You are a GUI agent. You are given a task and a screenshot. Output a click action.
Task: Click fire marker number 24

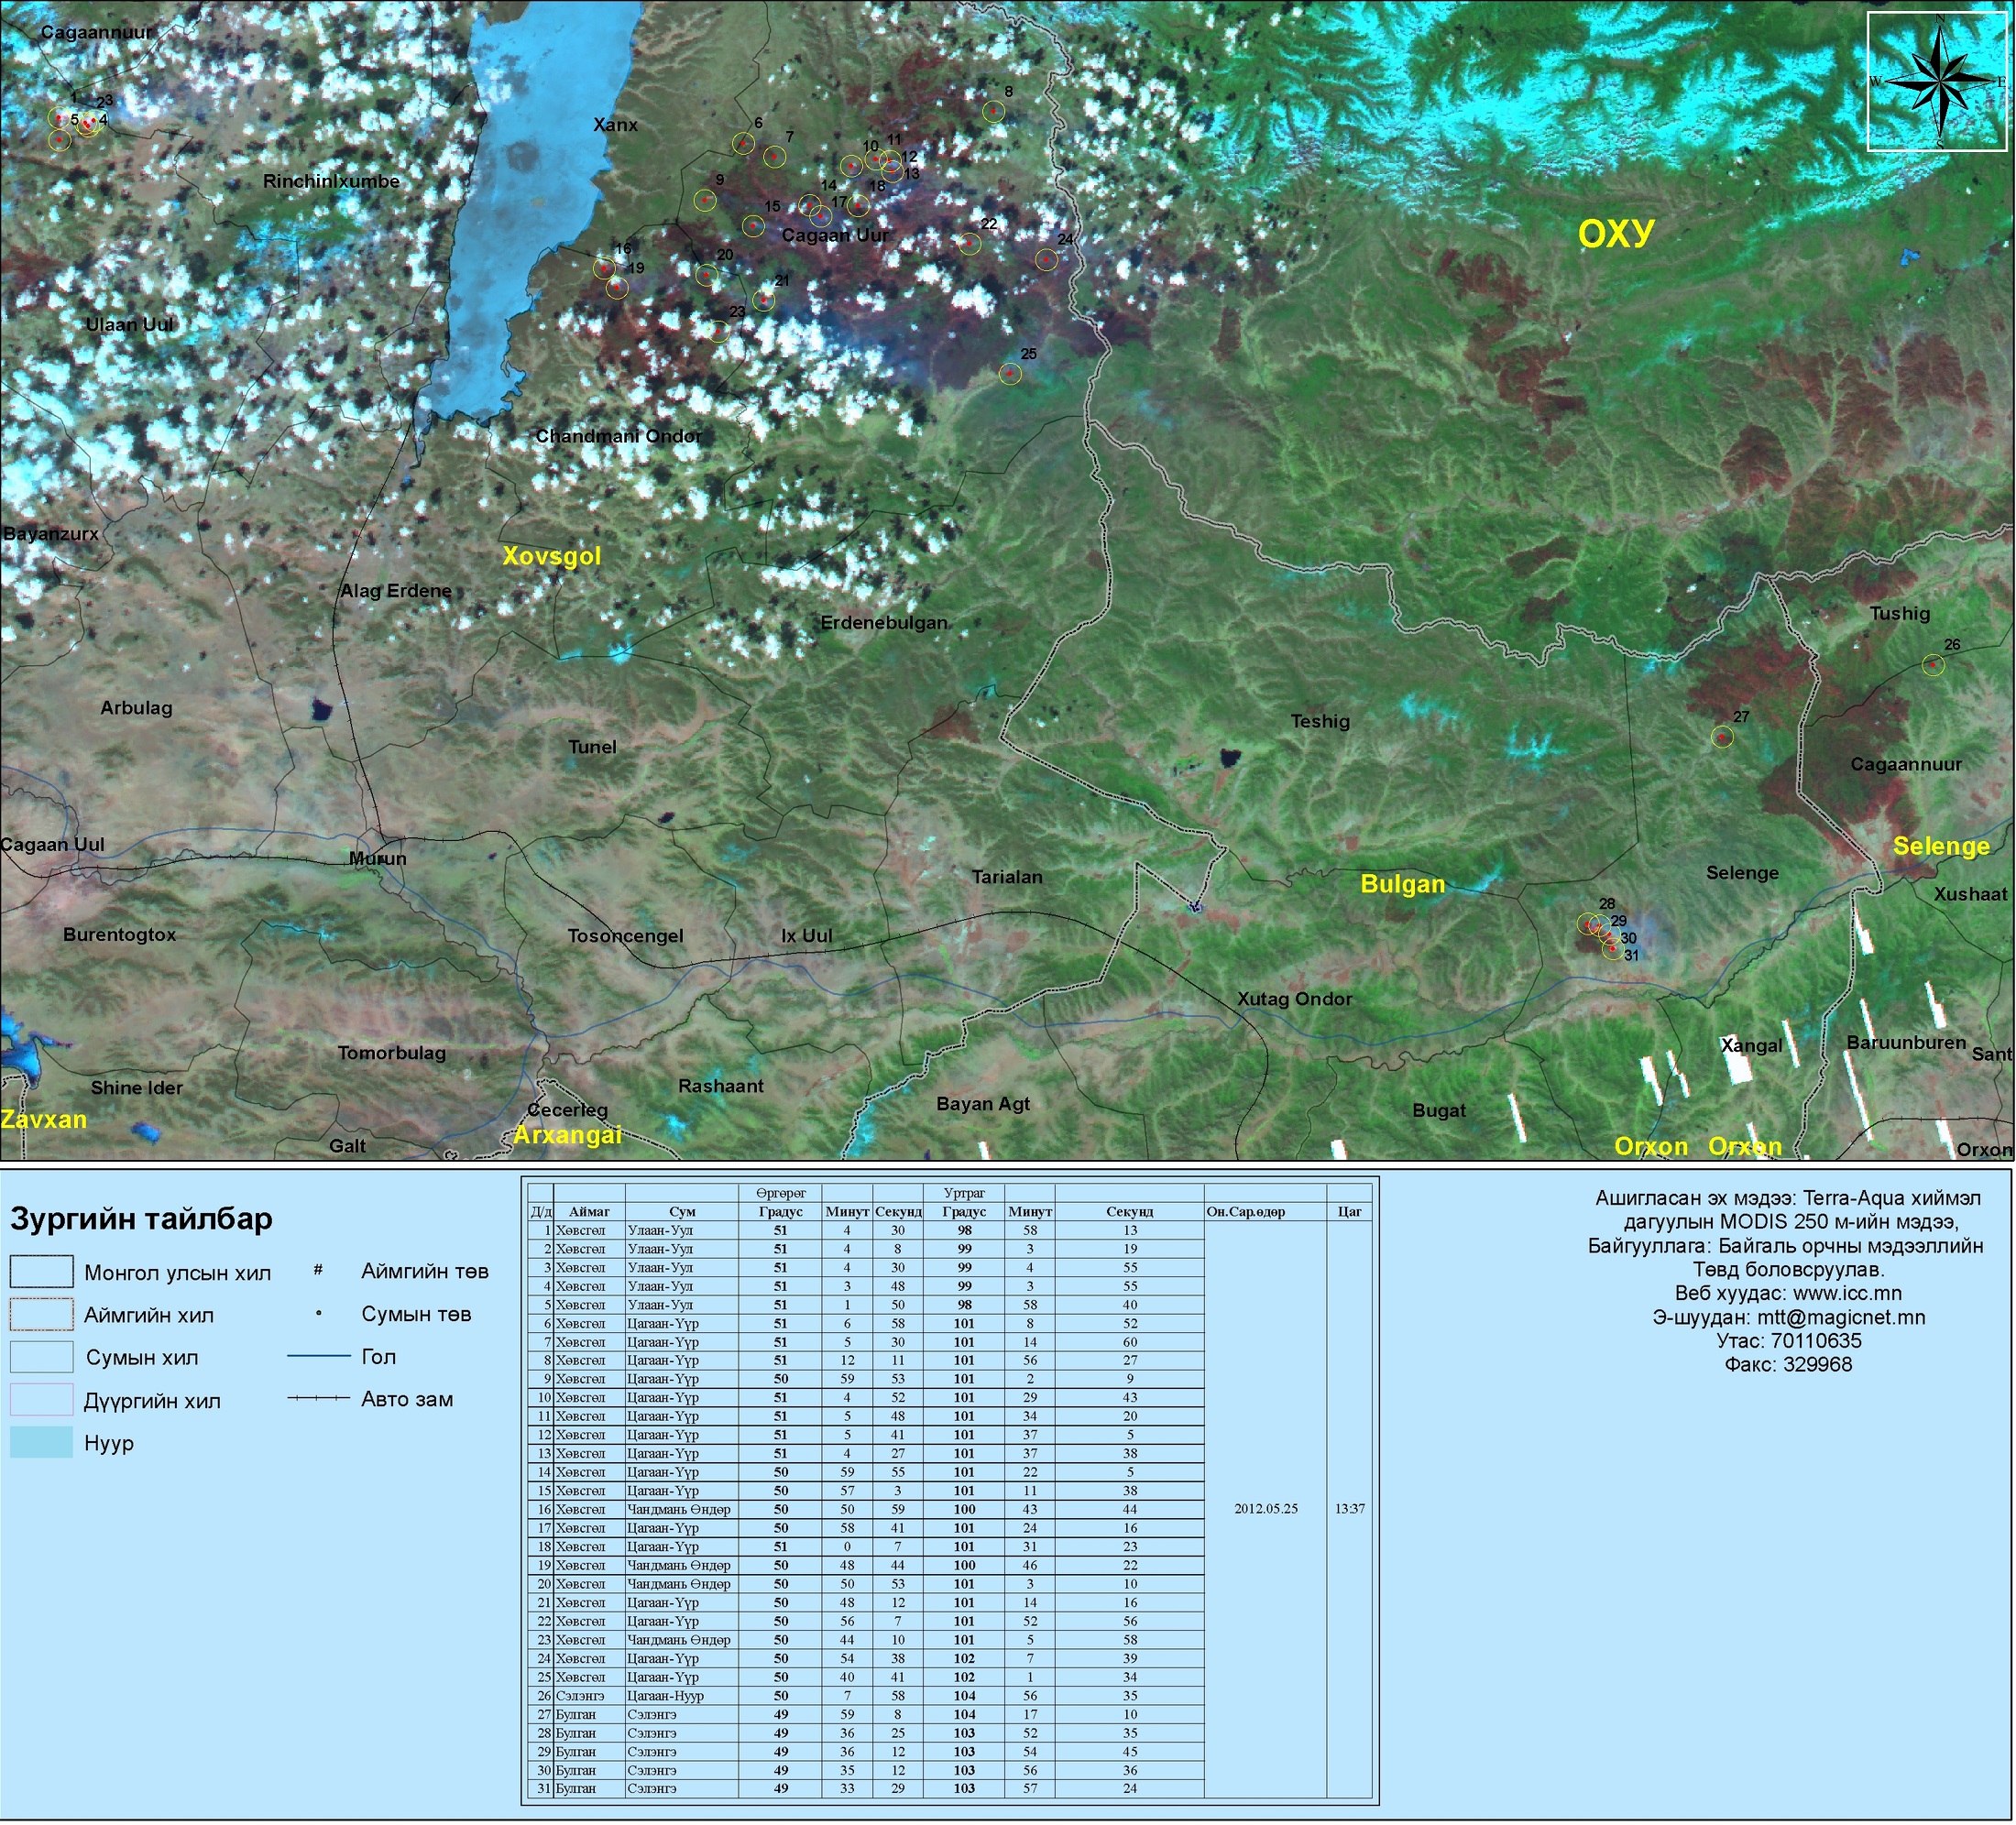1046,260
